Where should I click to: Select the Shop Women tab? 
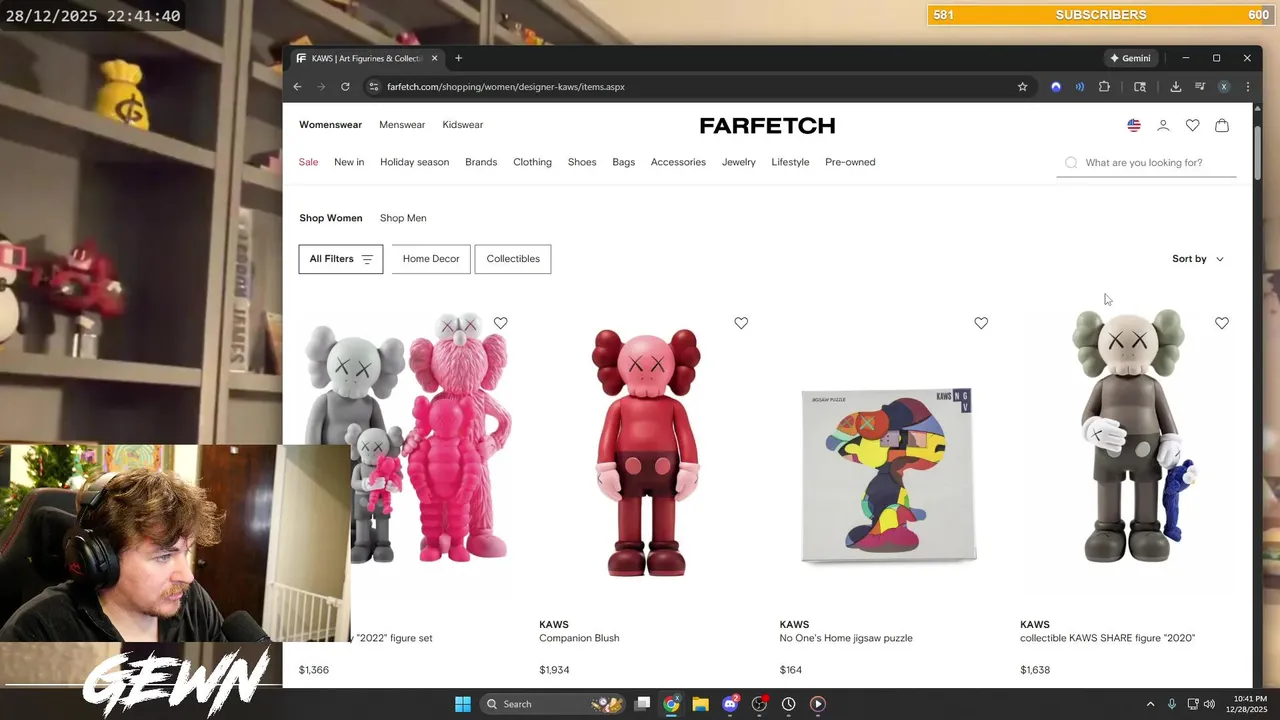(331, 218)
